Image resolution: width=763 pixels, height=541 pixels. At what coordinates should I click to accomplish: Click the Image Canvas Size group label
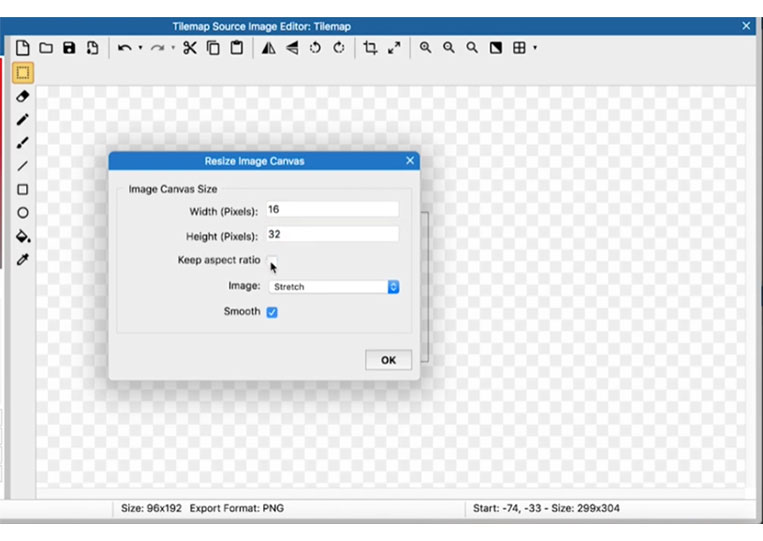tap(173, 189)
